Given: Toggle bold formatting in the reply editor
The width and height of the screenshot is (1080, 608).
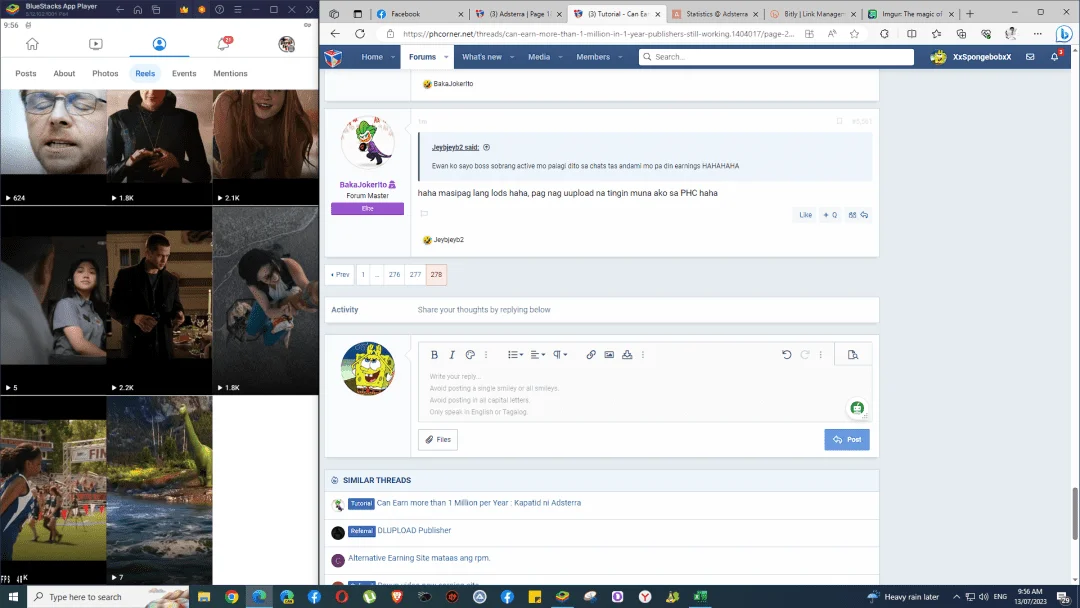Looking at the screenshot, I should 434,355.
